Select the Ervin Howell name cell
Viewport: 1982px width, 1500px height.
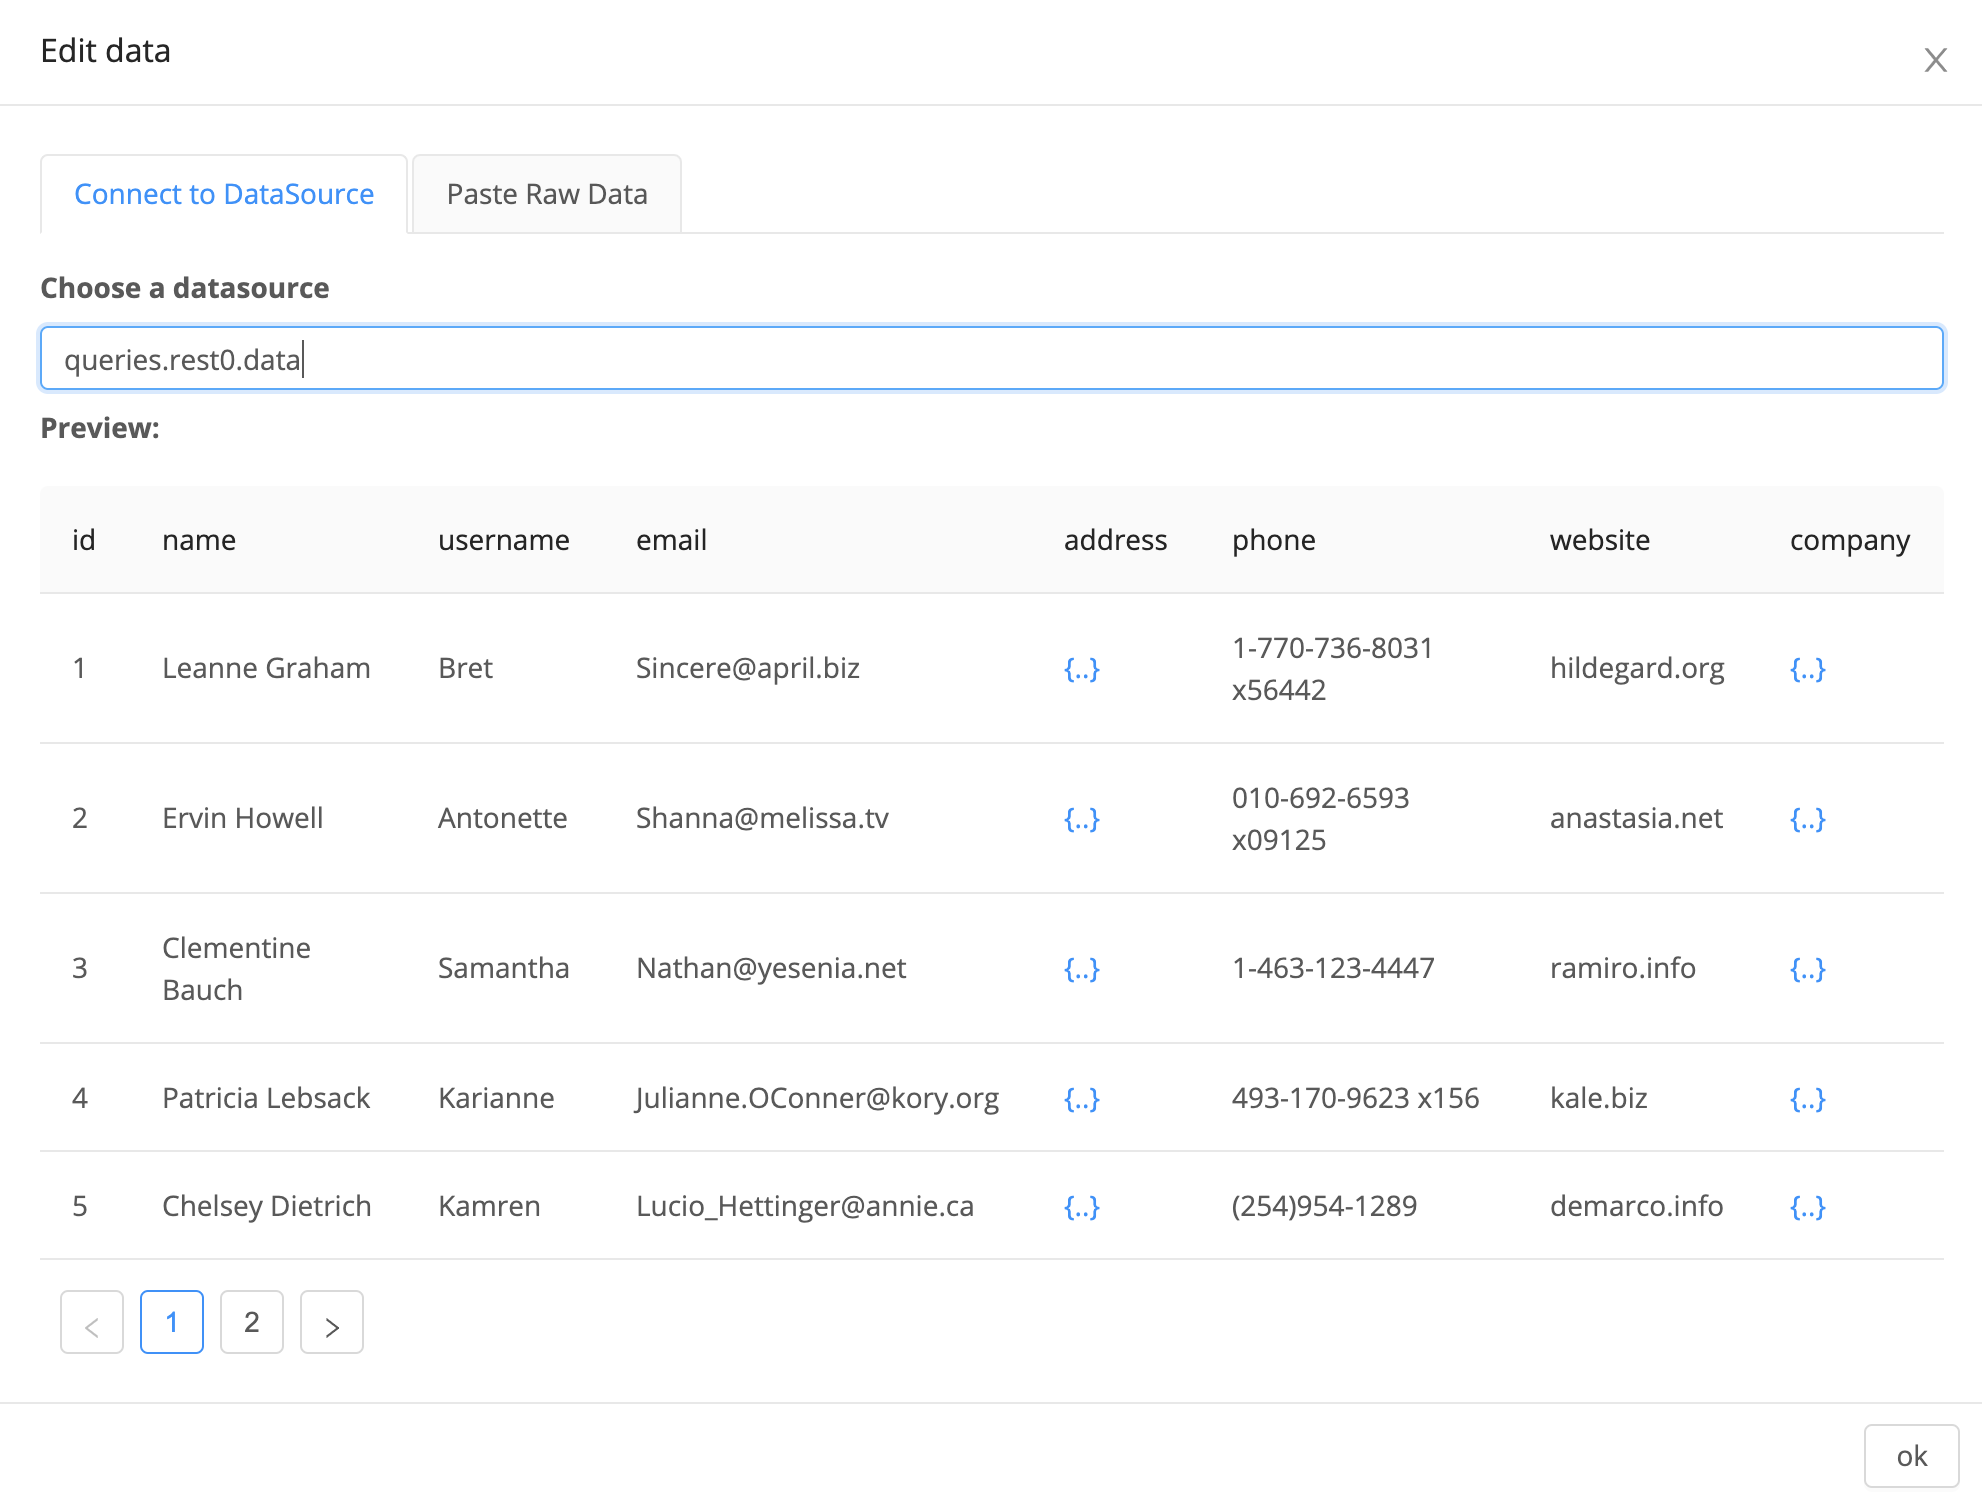pyautogui.click(x=243, y=818)
